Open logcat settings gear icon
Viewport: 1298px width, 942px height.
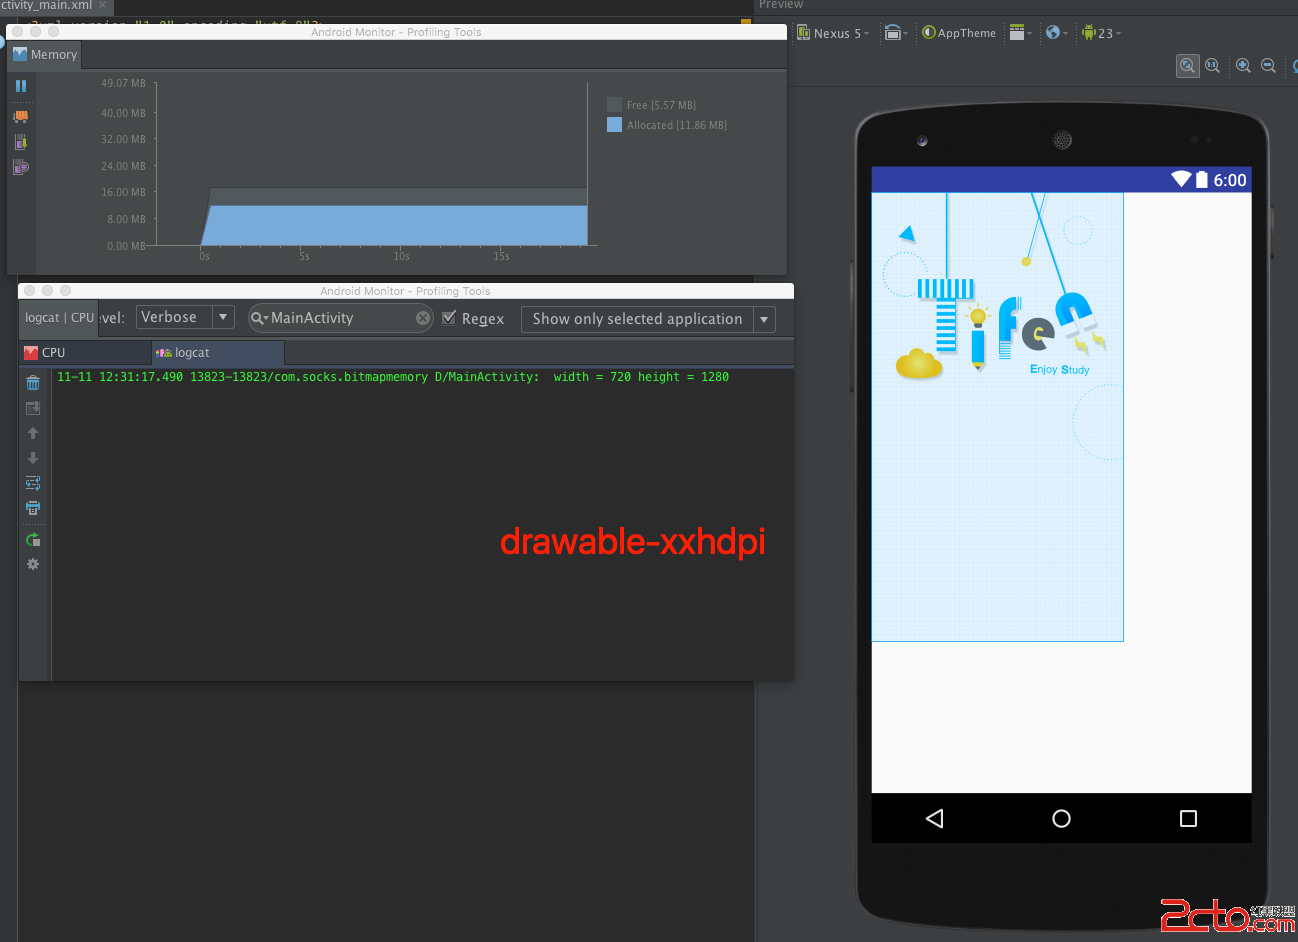point(33,564)
